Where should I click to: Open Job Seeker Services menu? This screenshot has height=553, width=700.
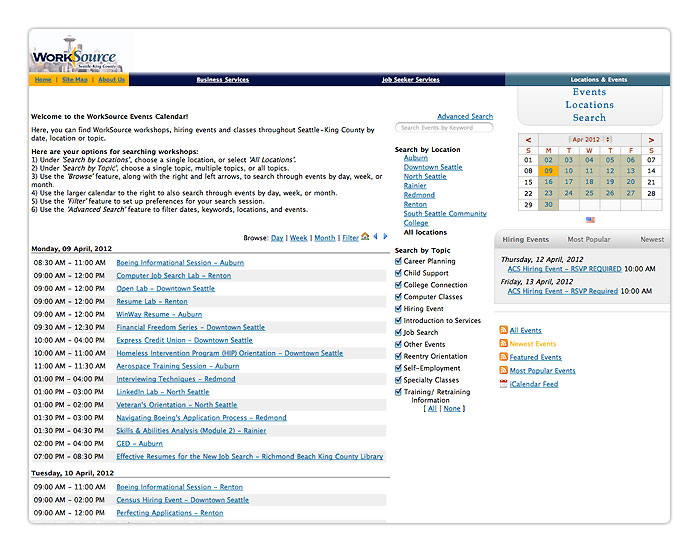click(x=411, y=79)
